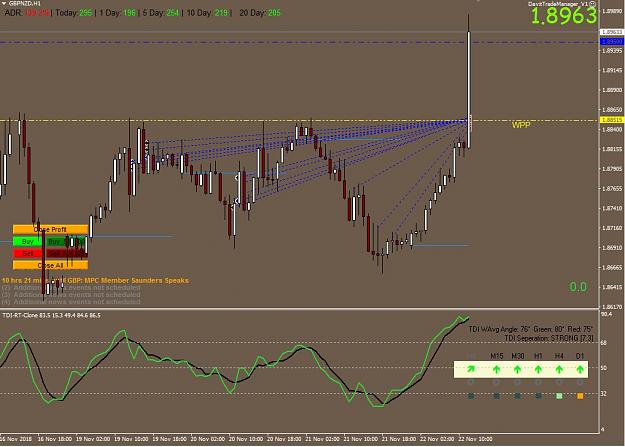The width and height of the screenshot is (625, 447).
Task: Click the dark square below H1
Action: [538, 396]
